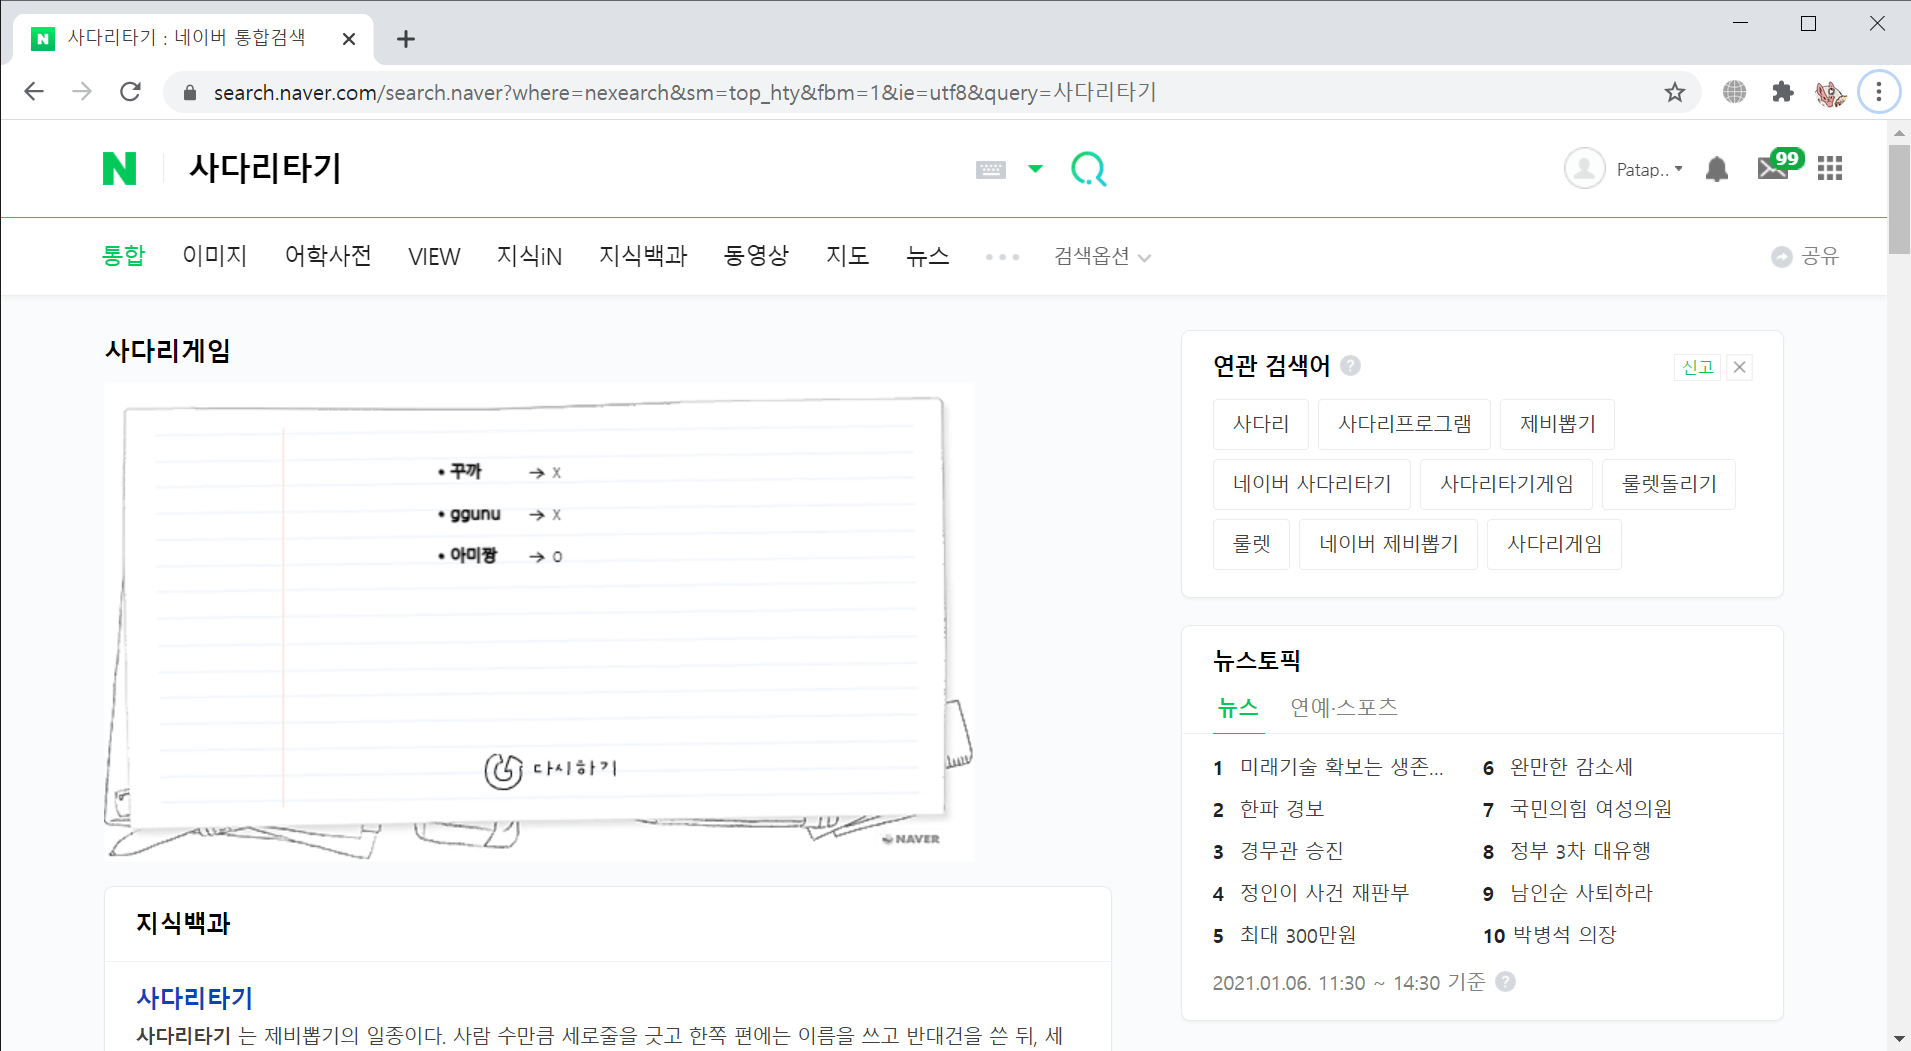Open the 지식백과 tab
This screenshot has width=1911, height=1051.
pyautogui.click(x=643, y=256)
